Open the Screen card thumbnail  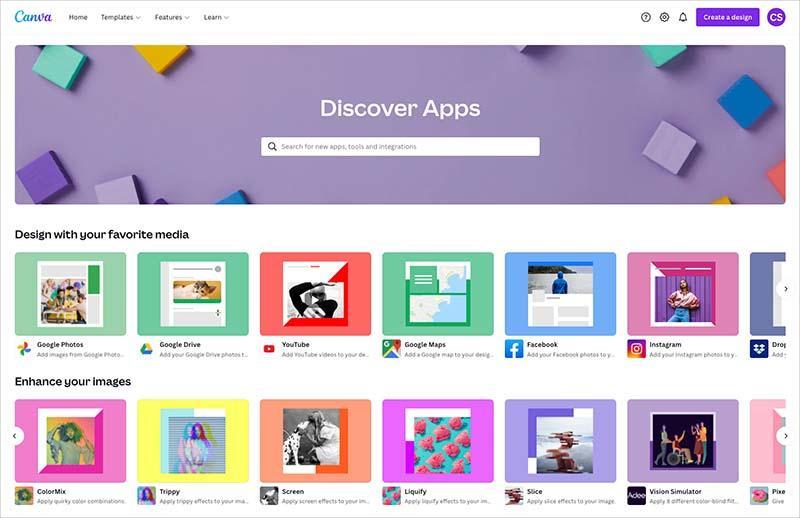(x=315, y=441)
